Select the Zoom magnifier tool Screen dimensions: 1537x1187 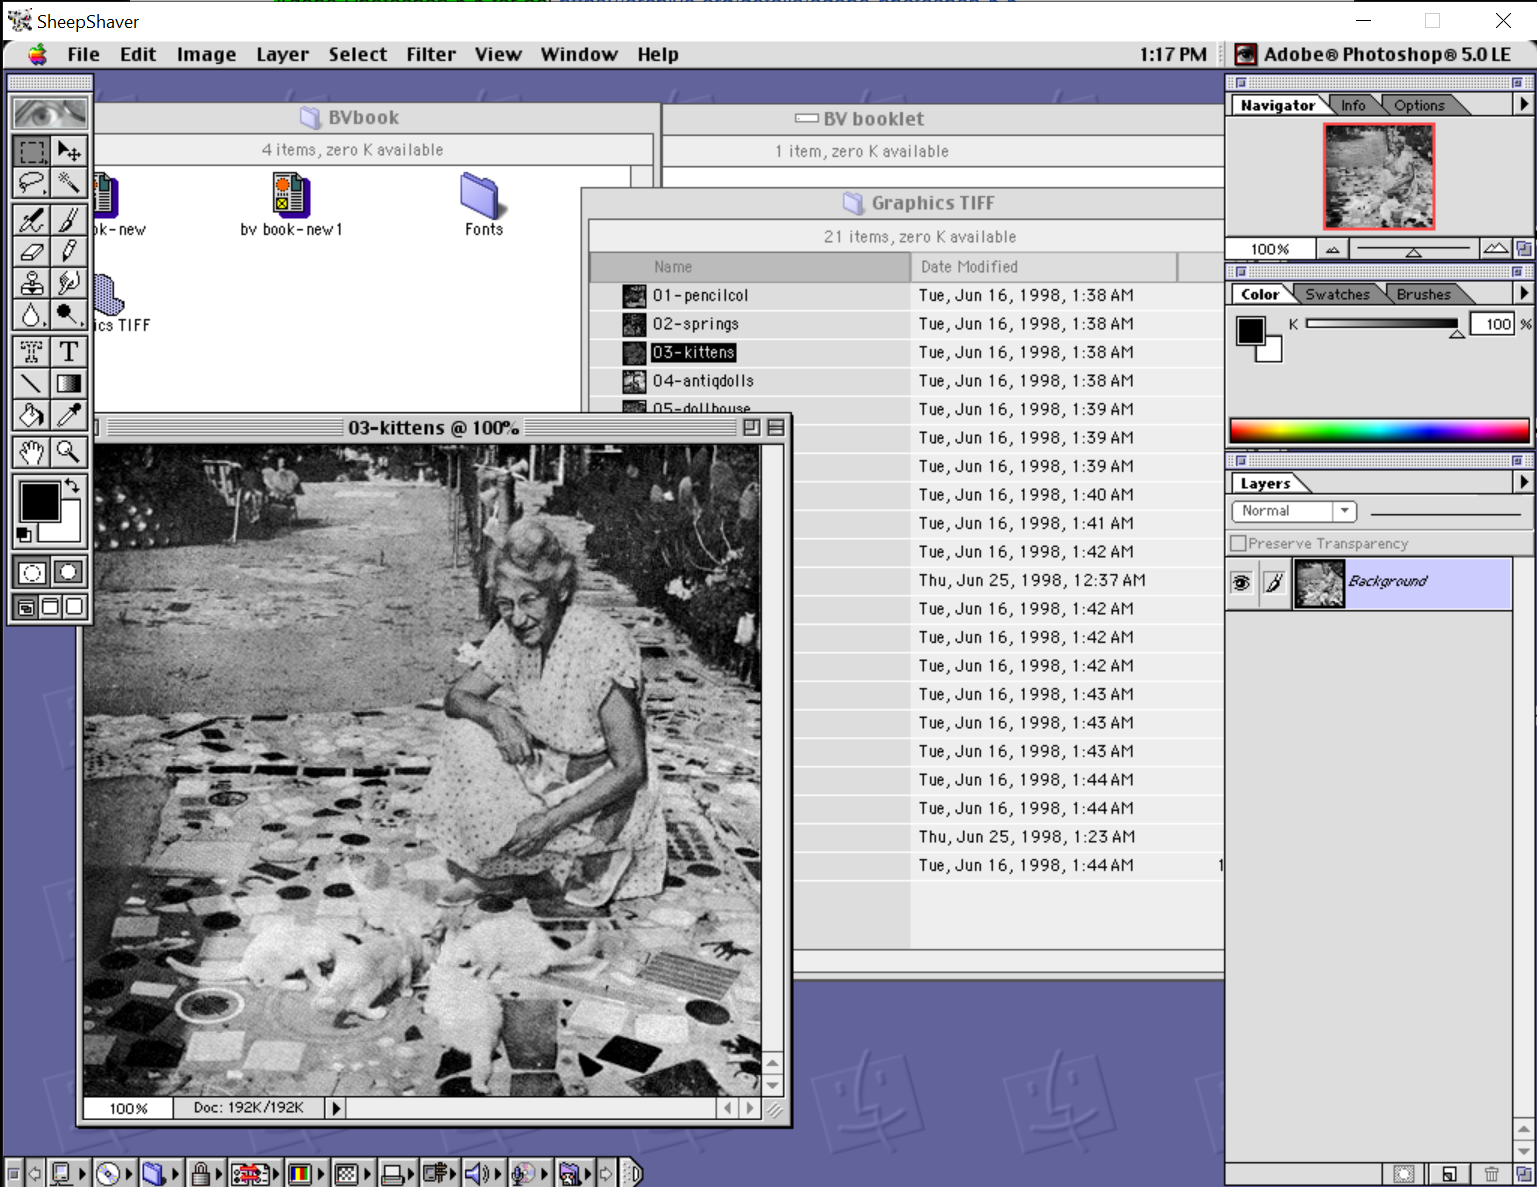[x=69, y=452]
